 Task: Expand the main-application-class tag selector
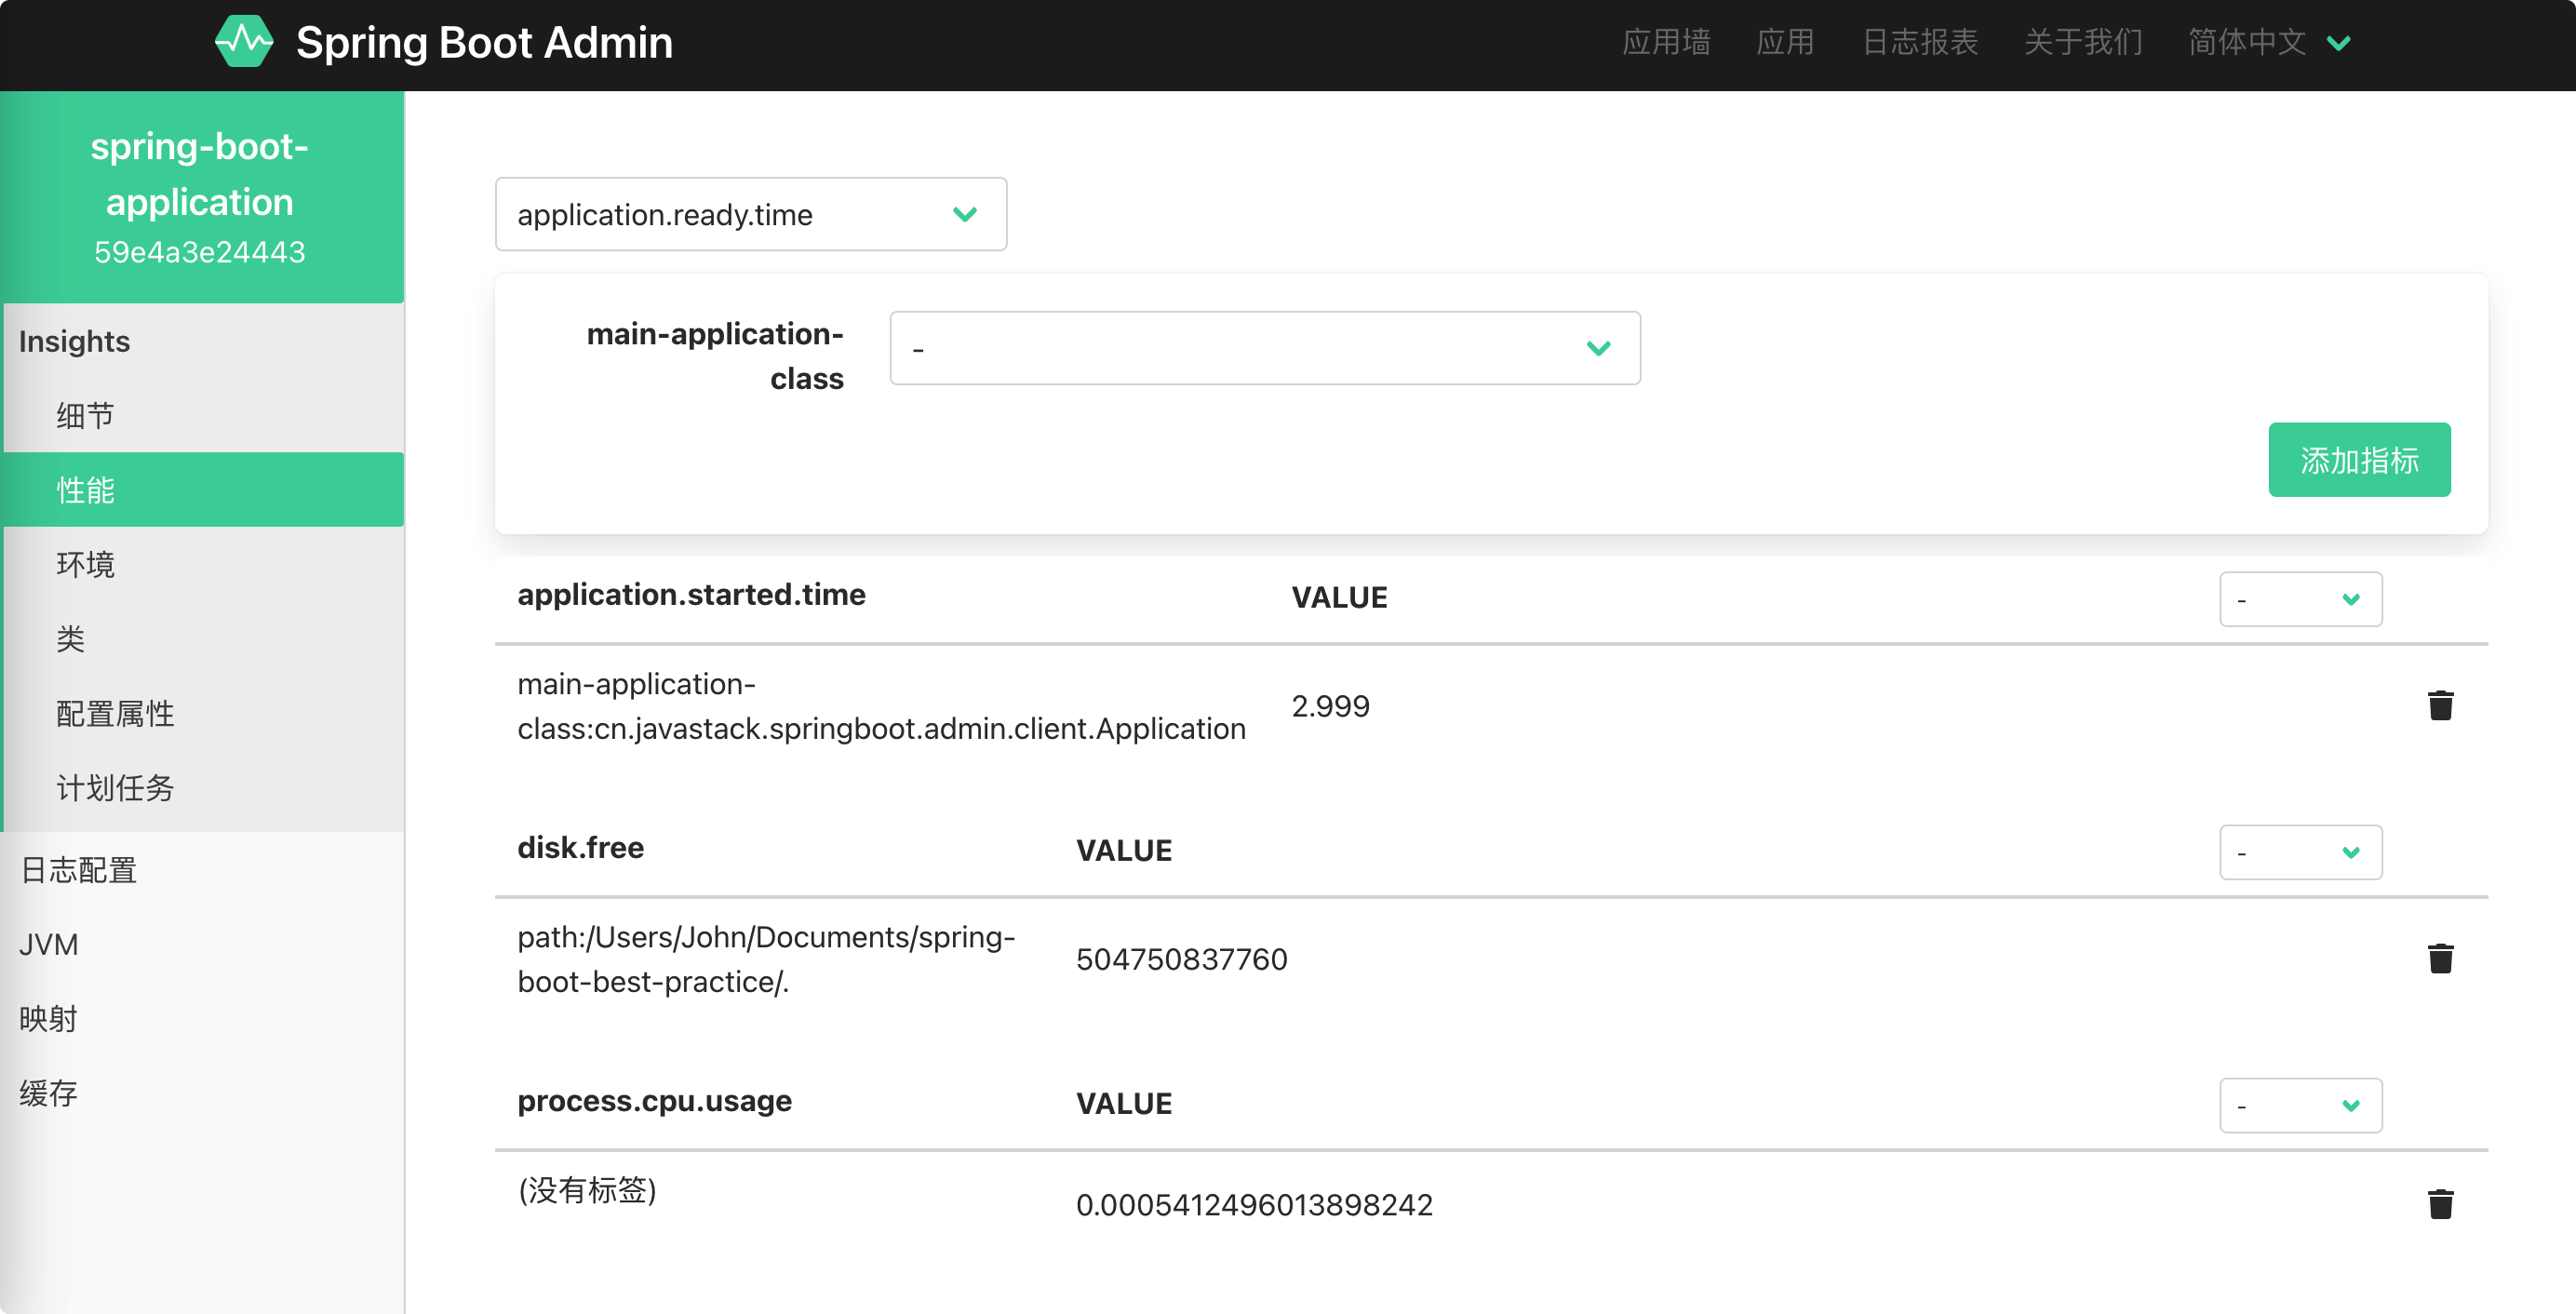click(x=1265, y=348)
